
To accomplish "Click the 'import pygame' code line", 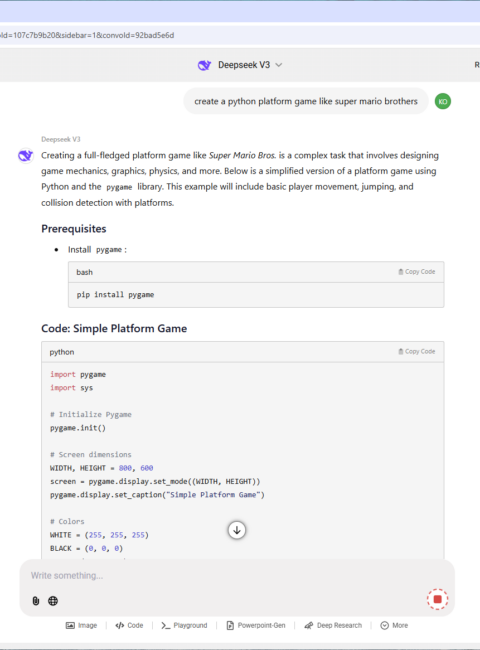I will [x=78, y=374].
